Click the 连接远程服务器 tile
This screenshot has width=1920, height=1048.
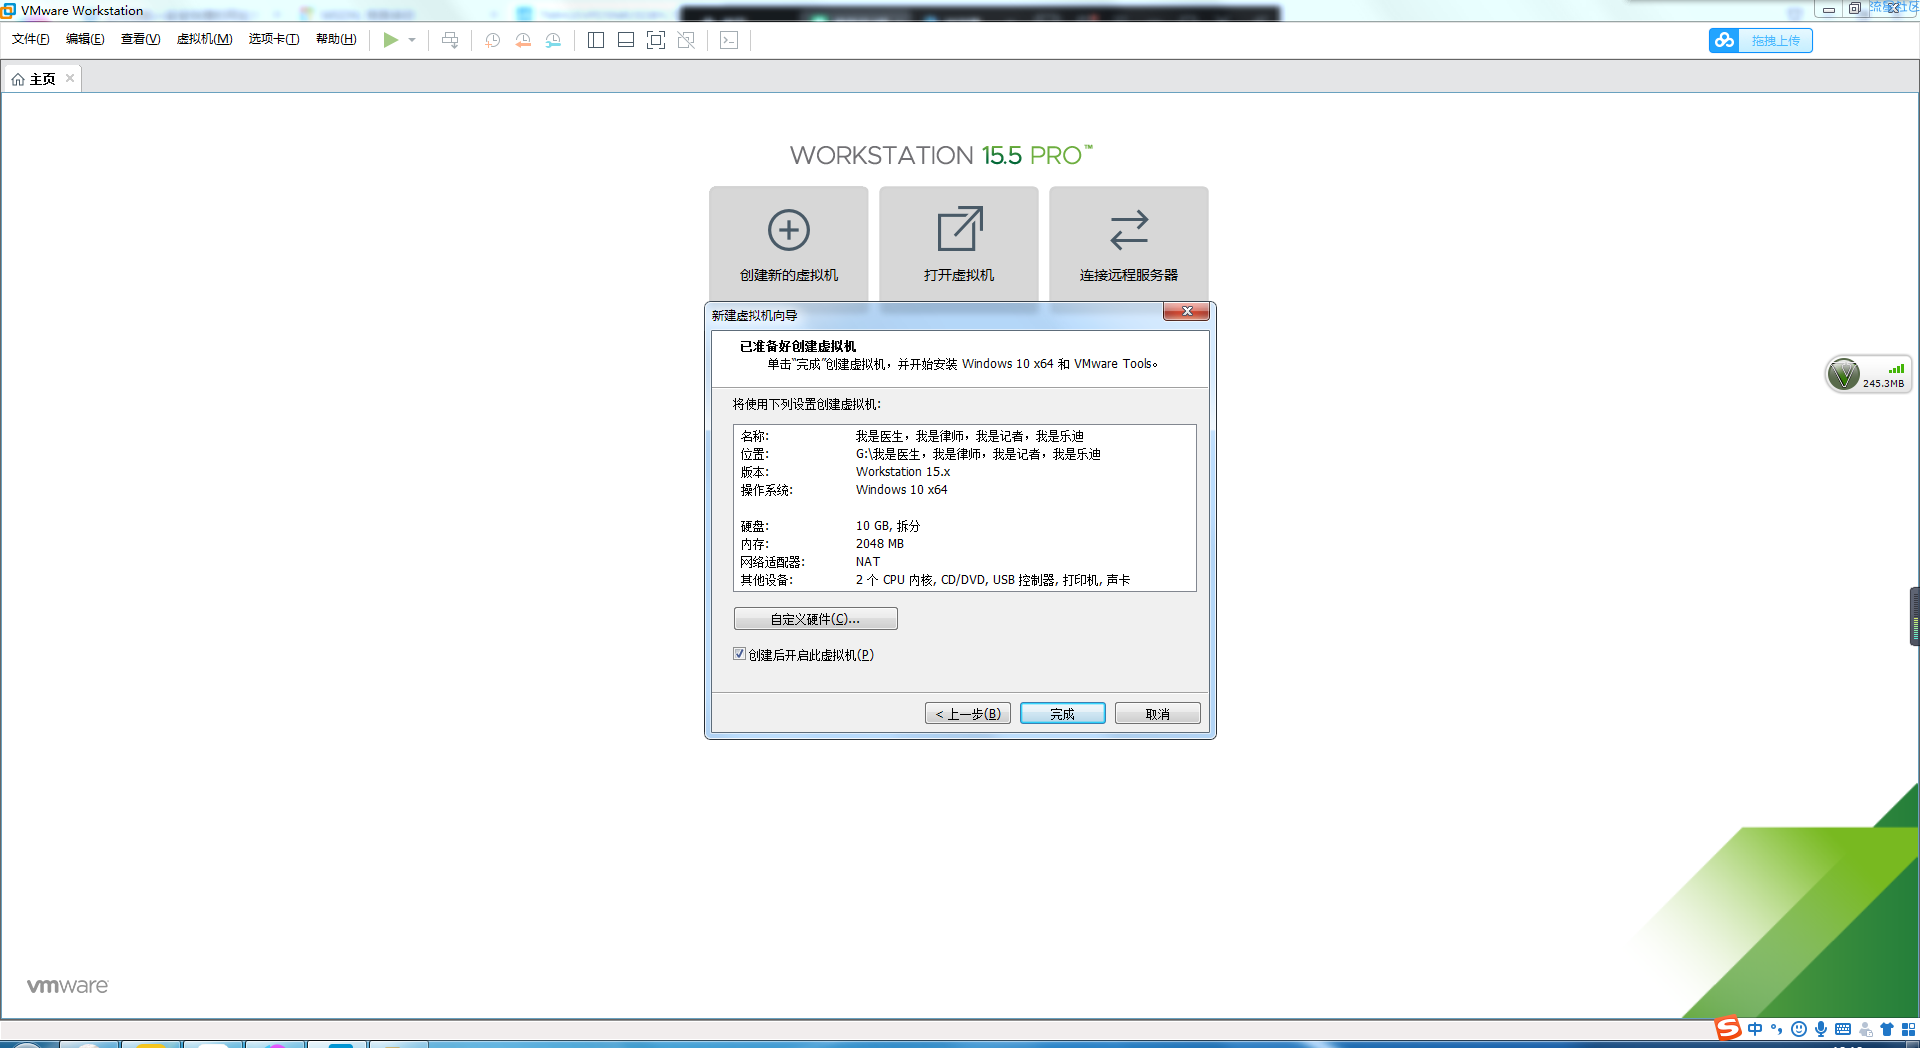click(1129, 243)
